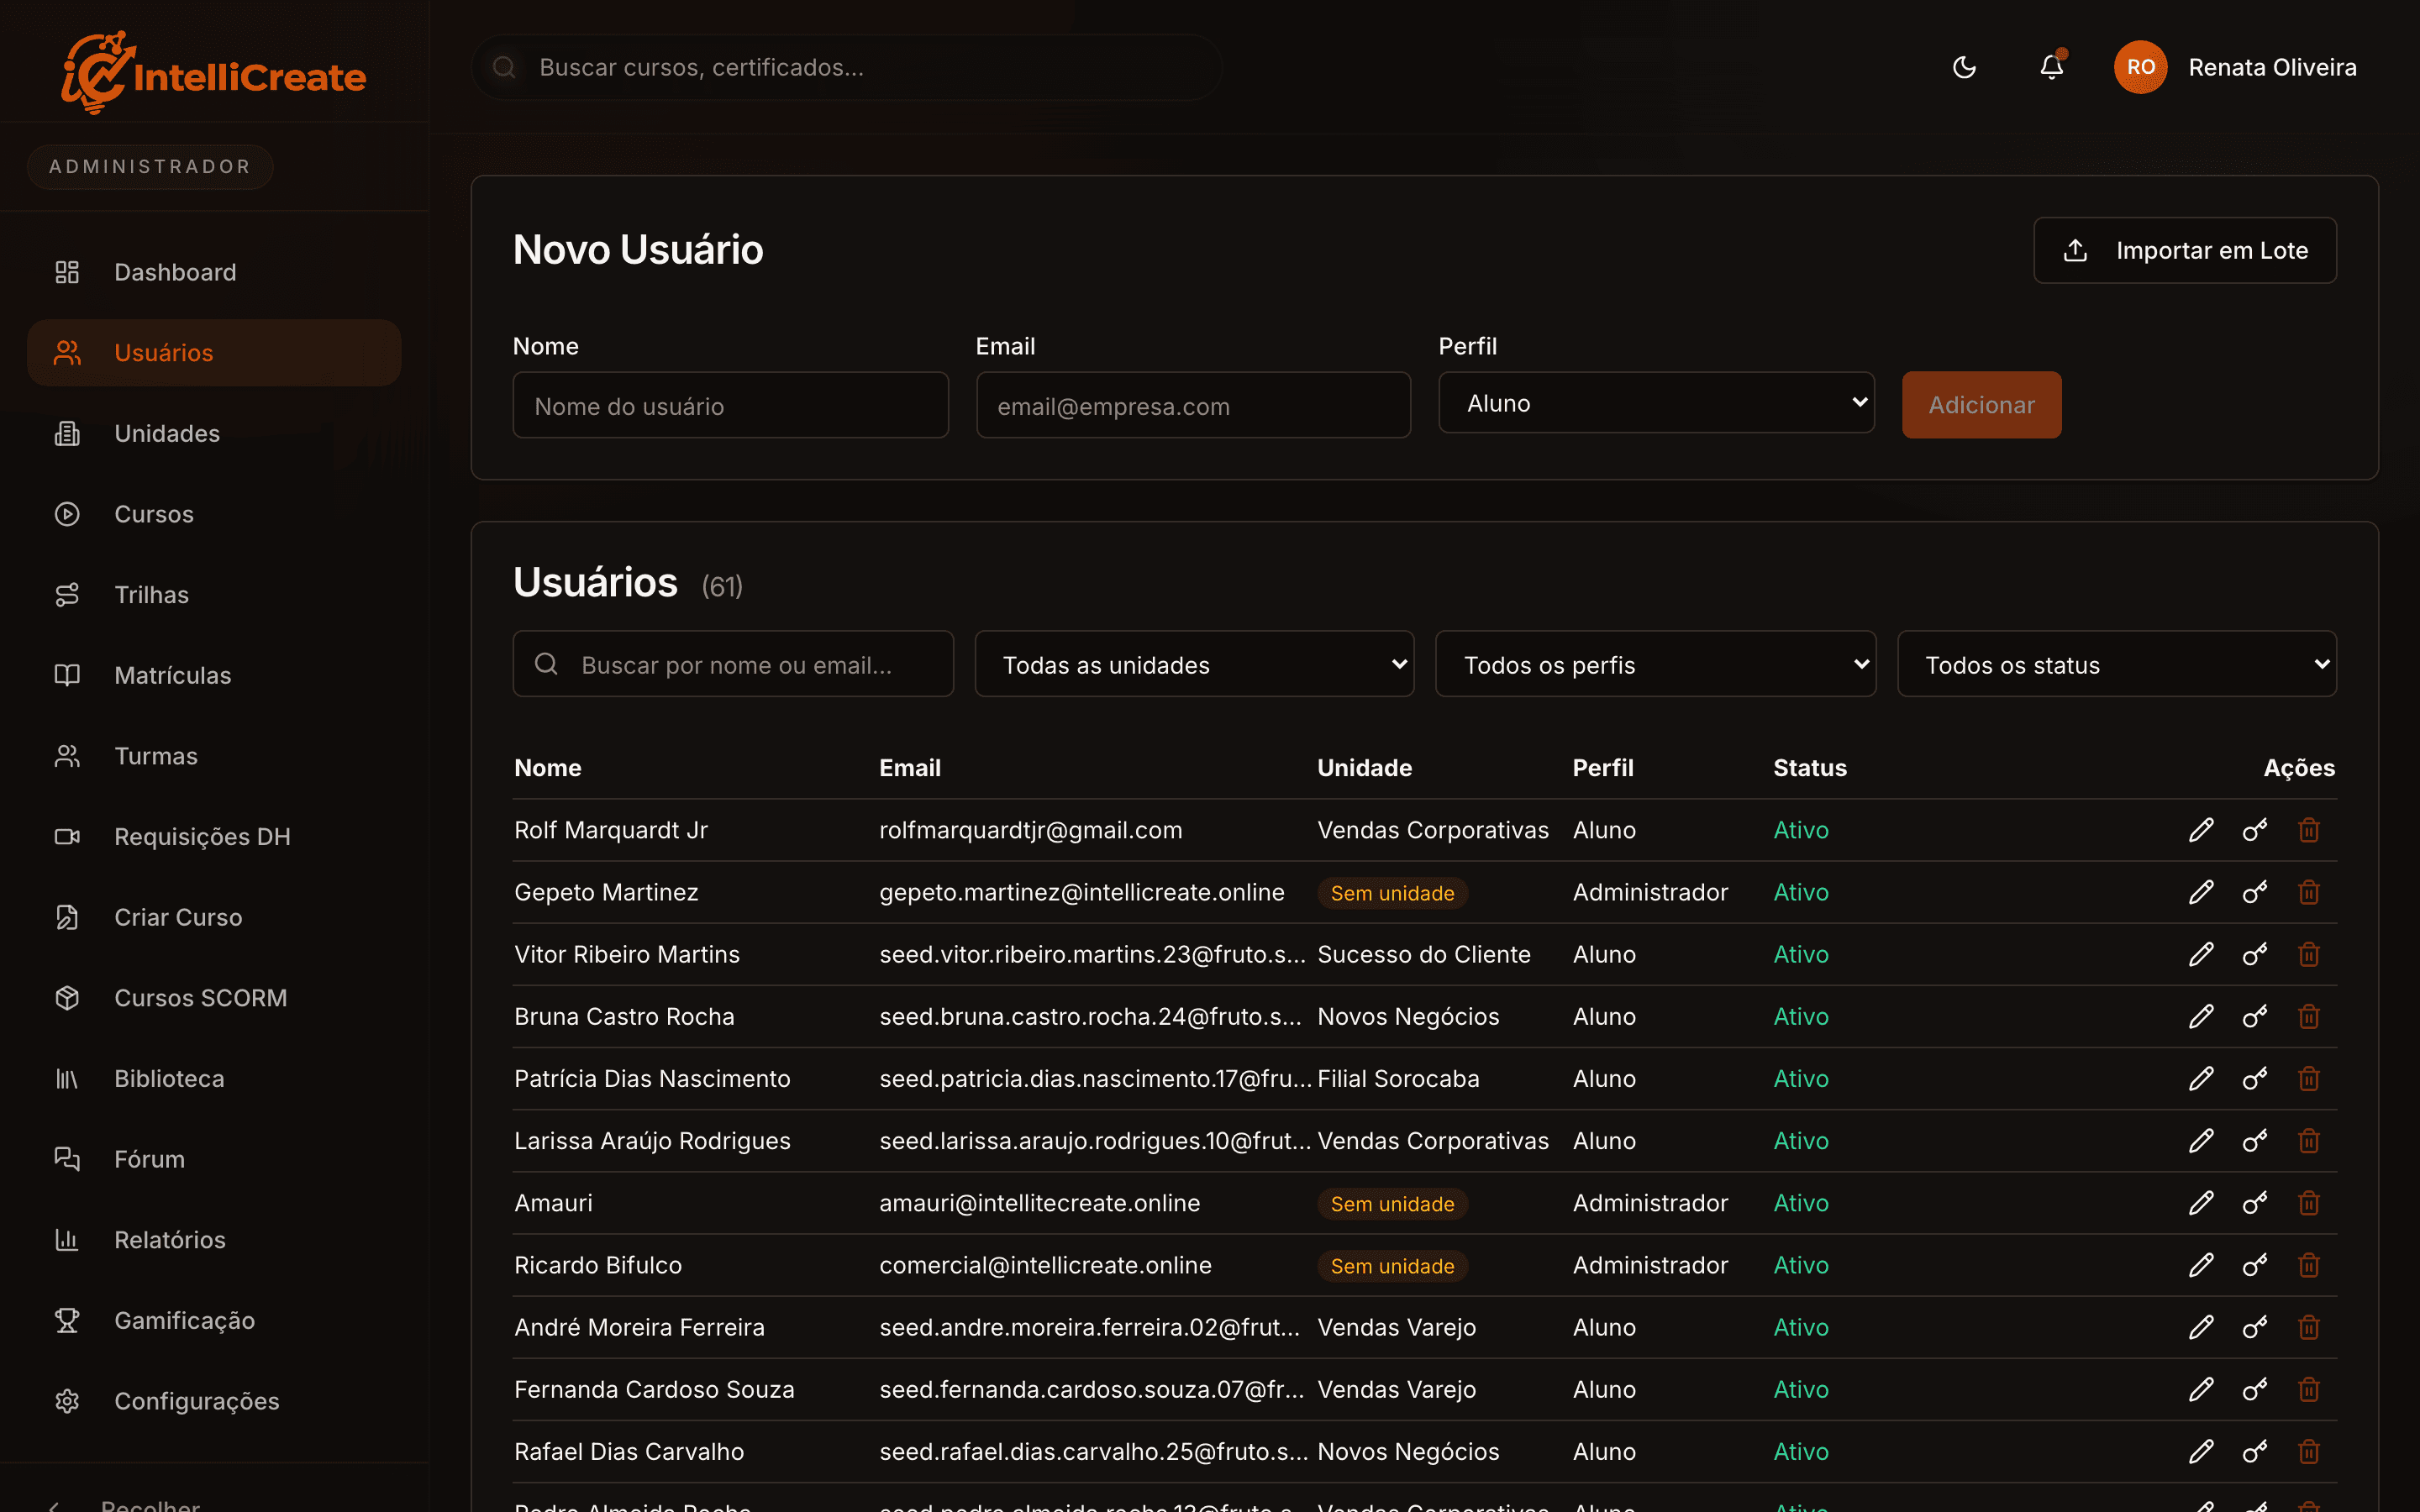The height and width of the screenshot is (1512, 2420).
Task: Expand the Todos os status filter
Action: click(x=2117, y=664)
